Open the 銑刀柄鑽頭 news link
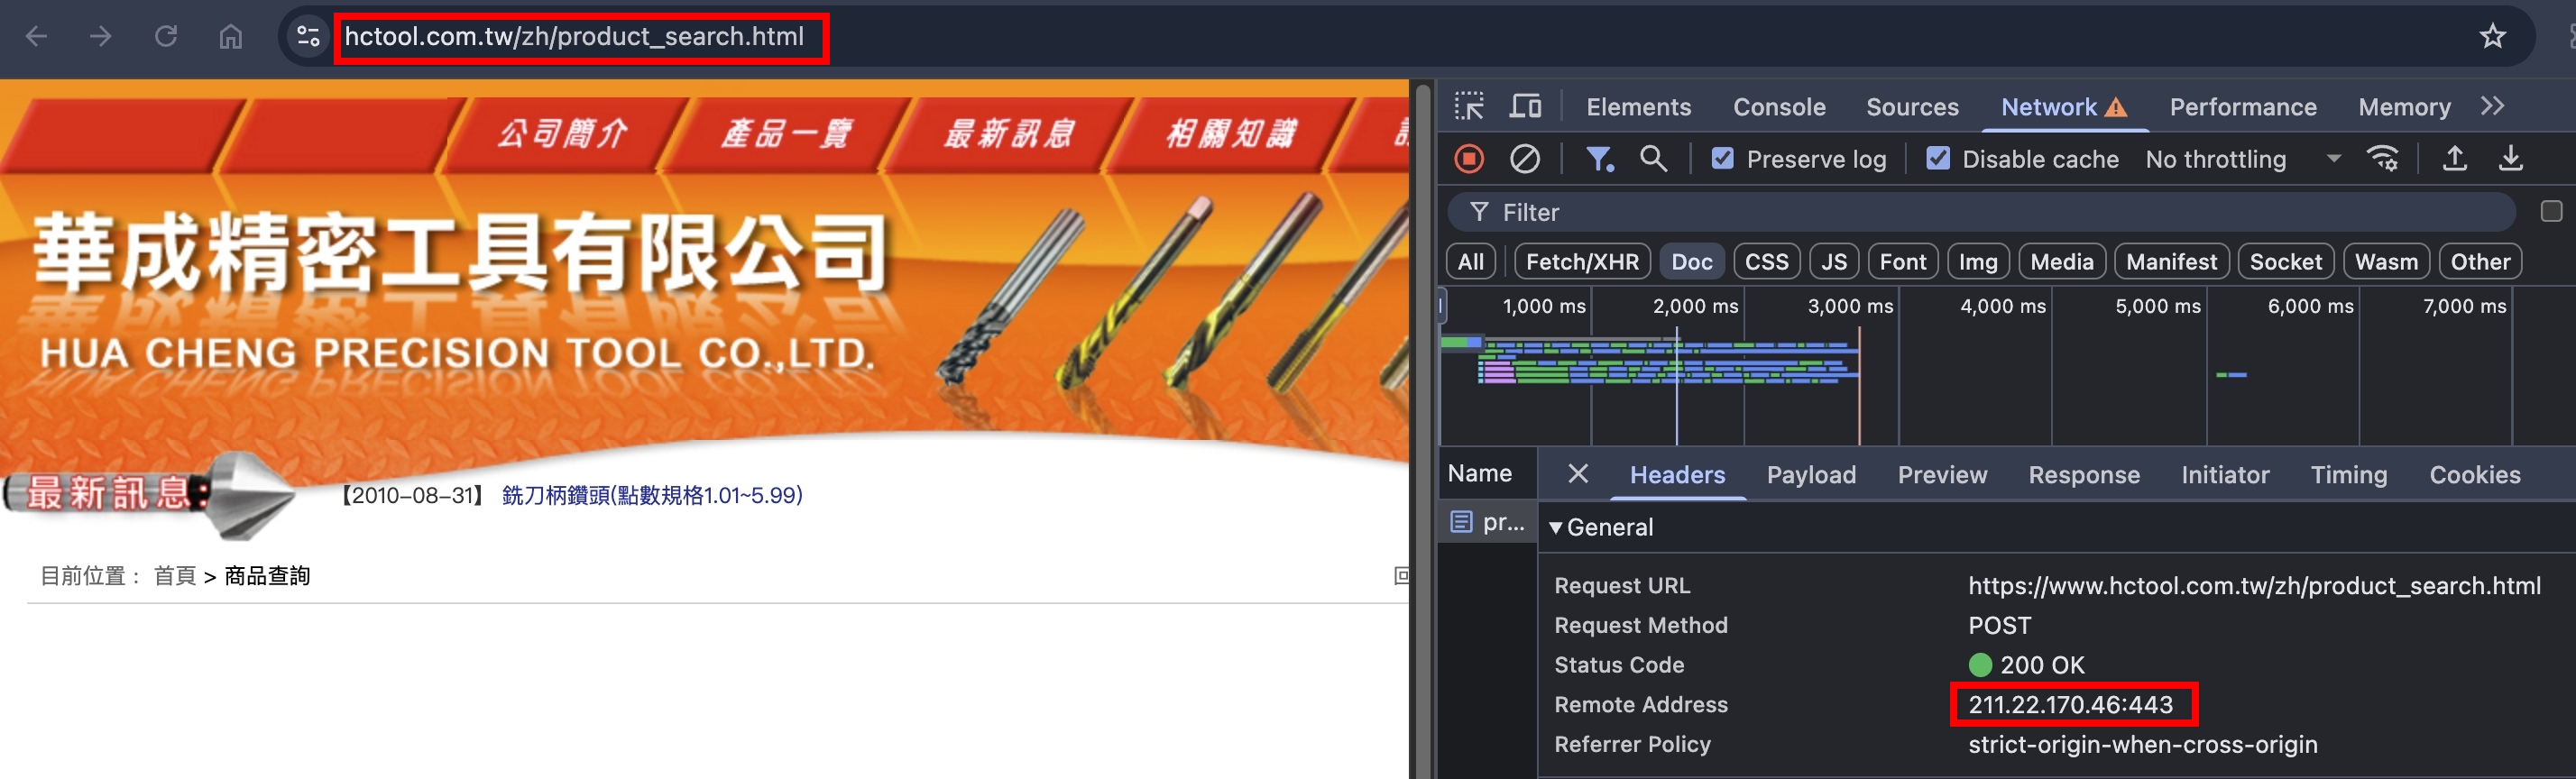The width and height of the screenshot is (2576, 779). point(652,495)
